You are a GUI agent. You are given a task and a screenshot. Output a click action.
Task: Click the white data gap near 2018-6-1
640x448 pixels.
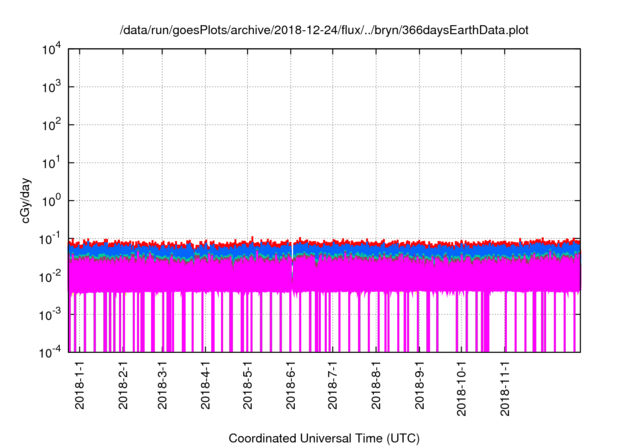point(292,268)
